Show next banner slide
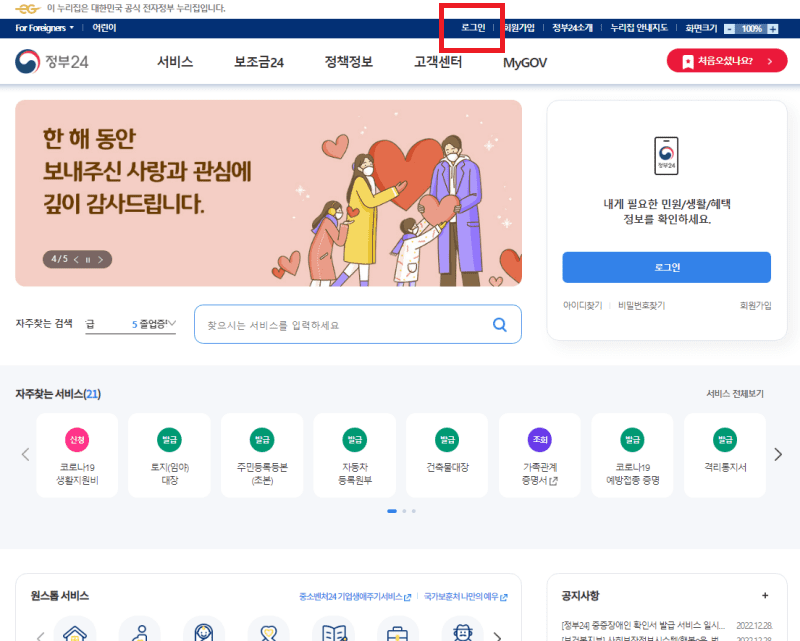The width and height of the screenshot is (800, 641). pos(101,259)
